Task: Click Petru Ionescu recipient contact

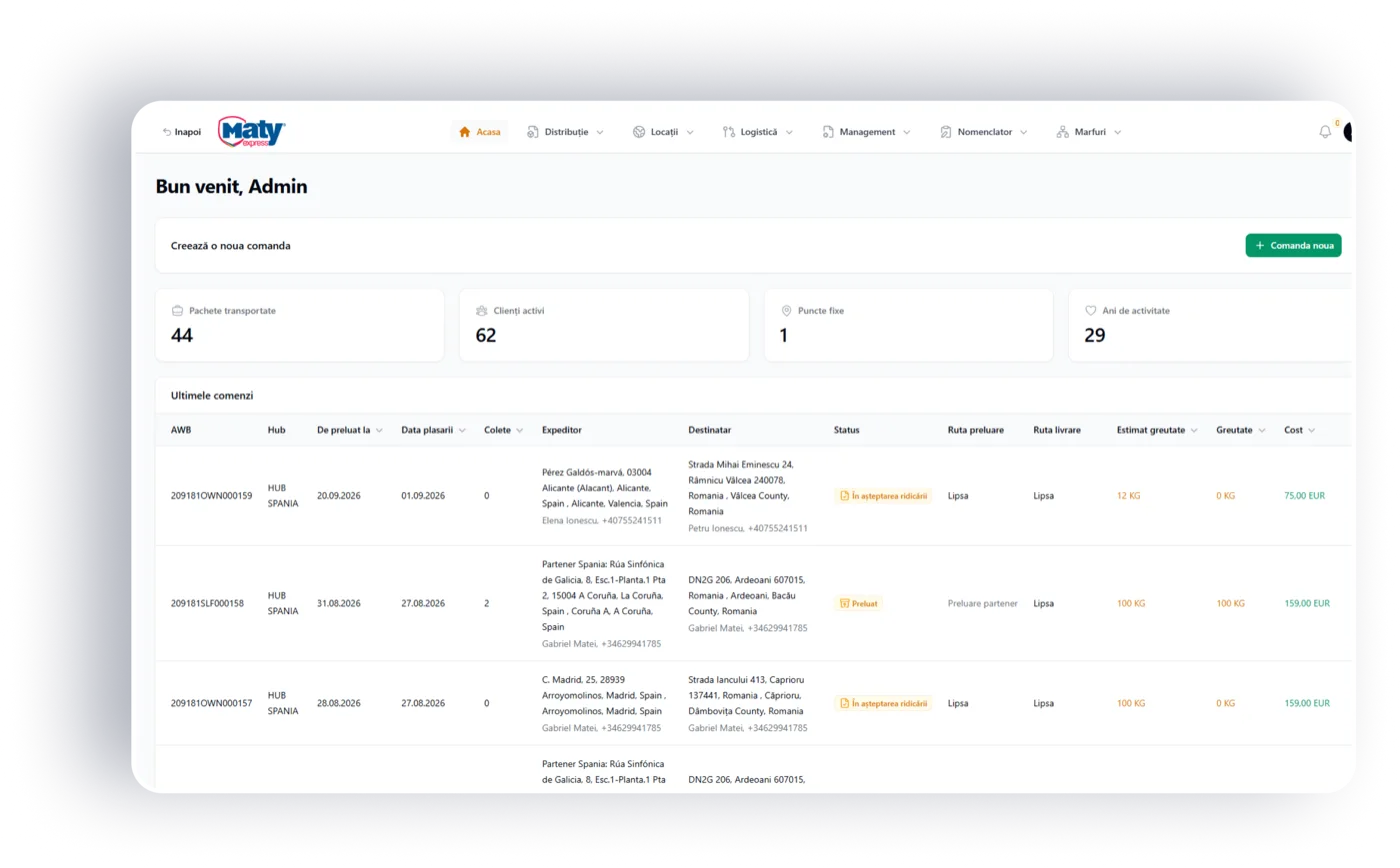Action: click(748, 528)
